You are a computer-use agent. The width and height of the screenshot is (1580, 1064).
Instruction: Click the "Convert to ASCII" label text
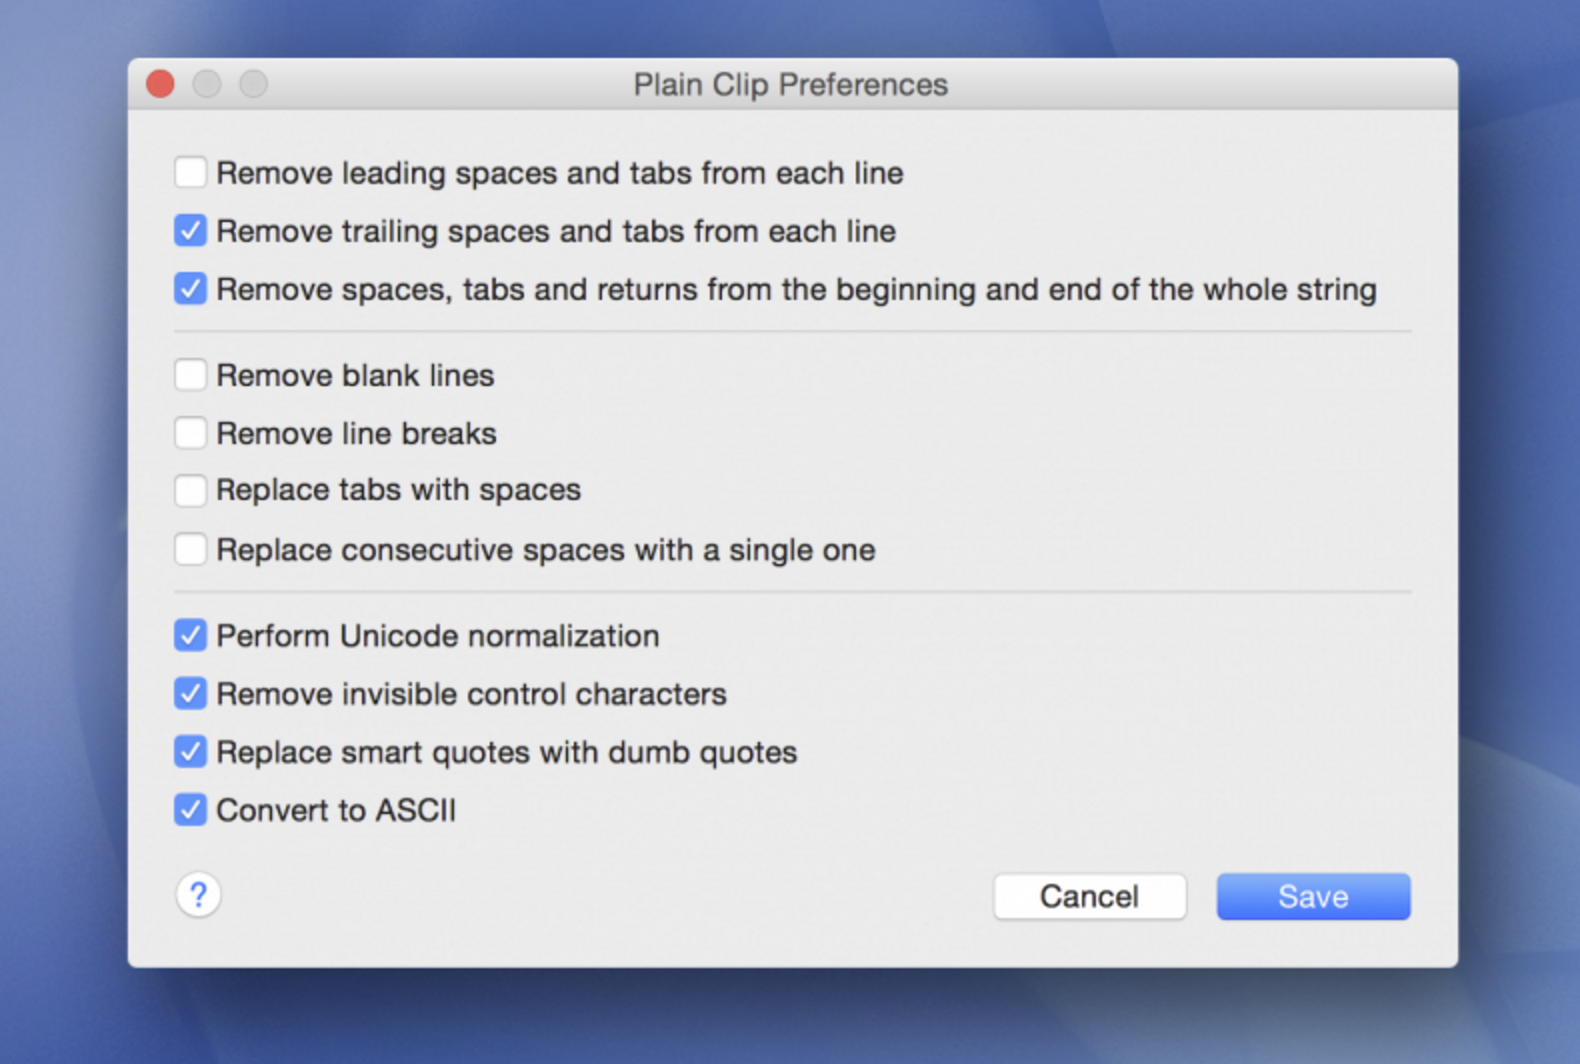pos(336,810)
